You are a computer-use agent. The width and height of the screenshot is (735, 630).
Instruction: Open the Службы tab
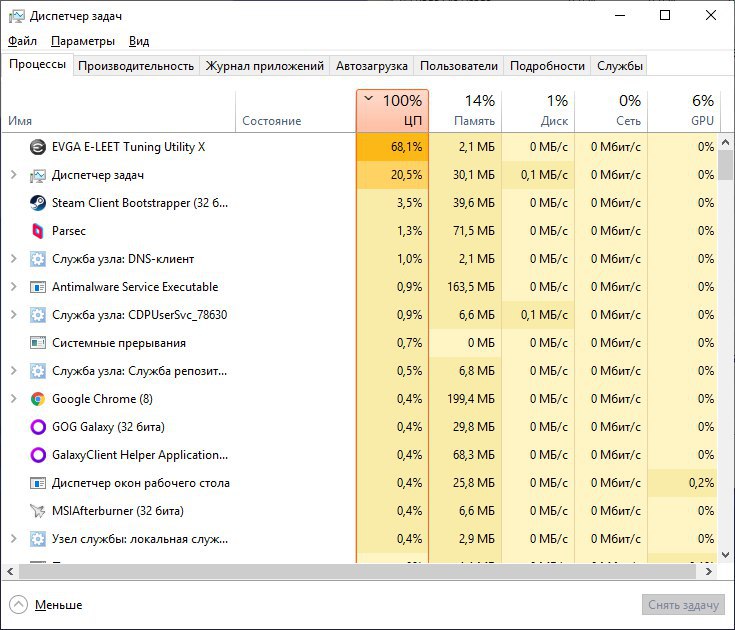(x=620, y=66)
